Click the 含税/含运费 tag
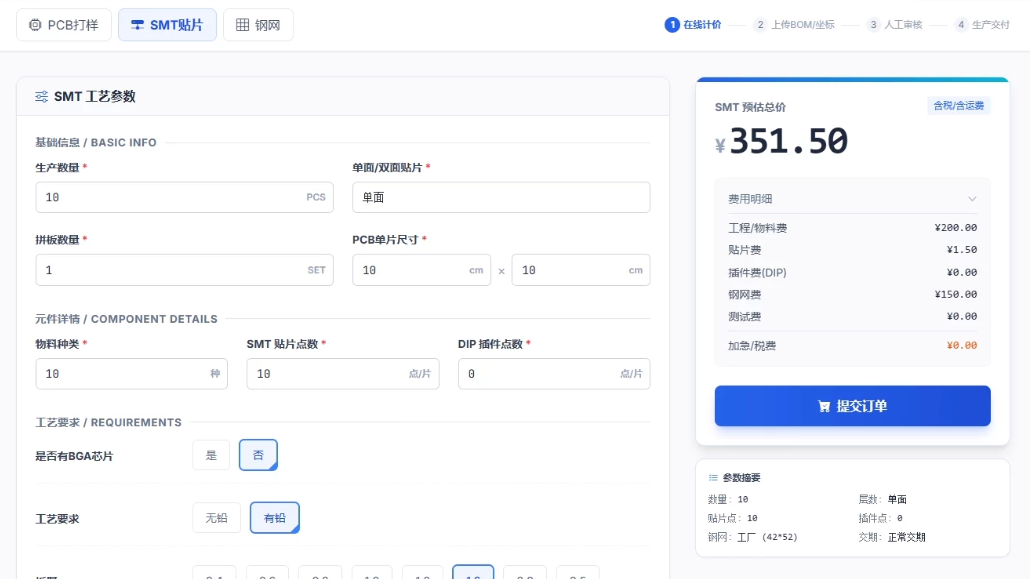The image size is (1030, 579). point(958,106)
